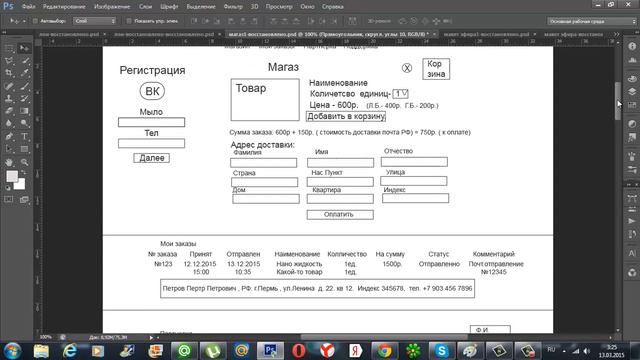
Task: Select the Pen tool
Action: point(9,136)
